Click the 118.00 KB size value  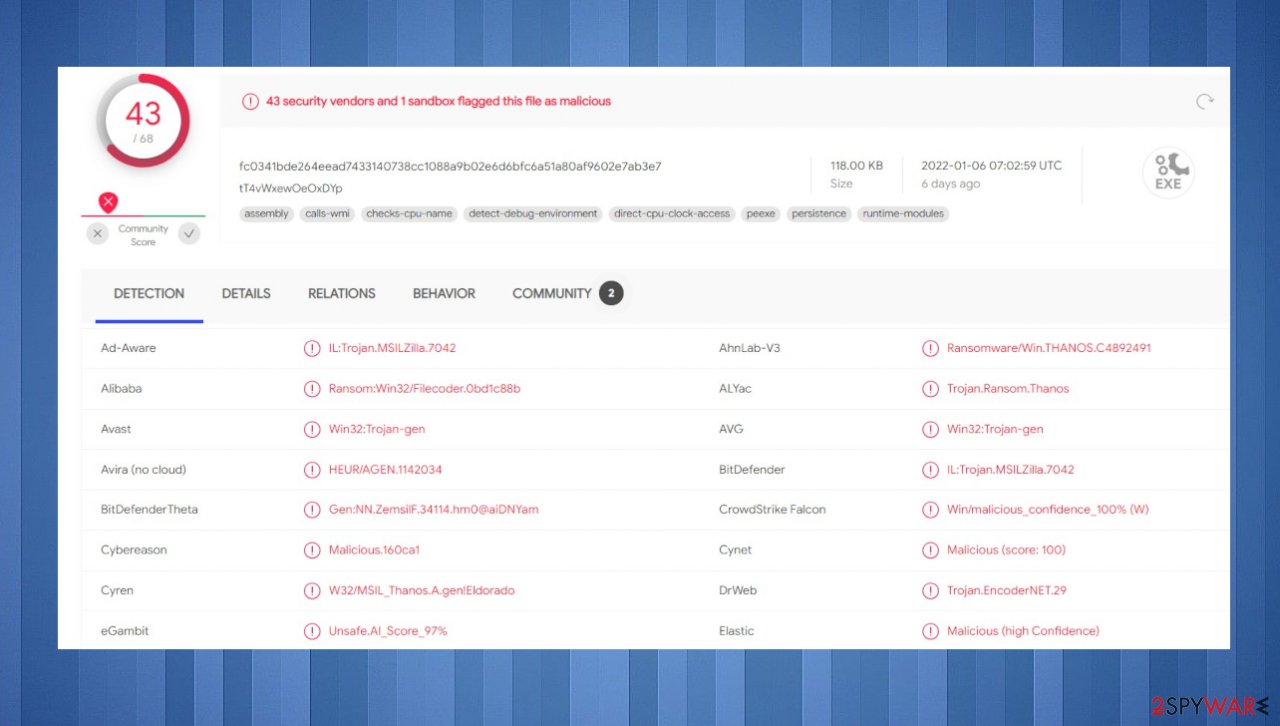pyautogui.click(x=857, y=165)
